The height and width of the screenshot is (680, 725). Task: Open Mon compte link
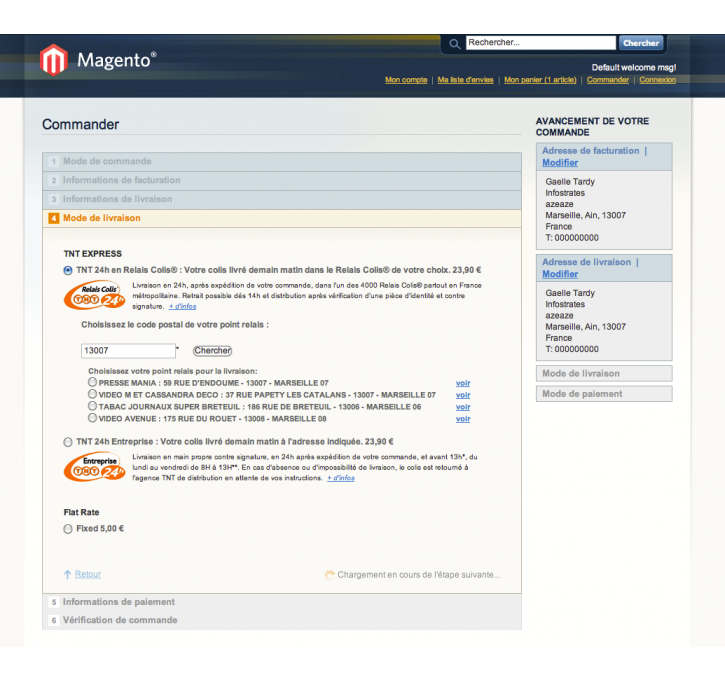coord(406,80)
